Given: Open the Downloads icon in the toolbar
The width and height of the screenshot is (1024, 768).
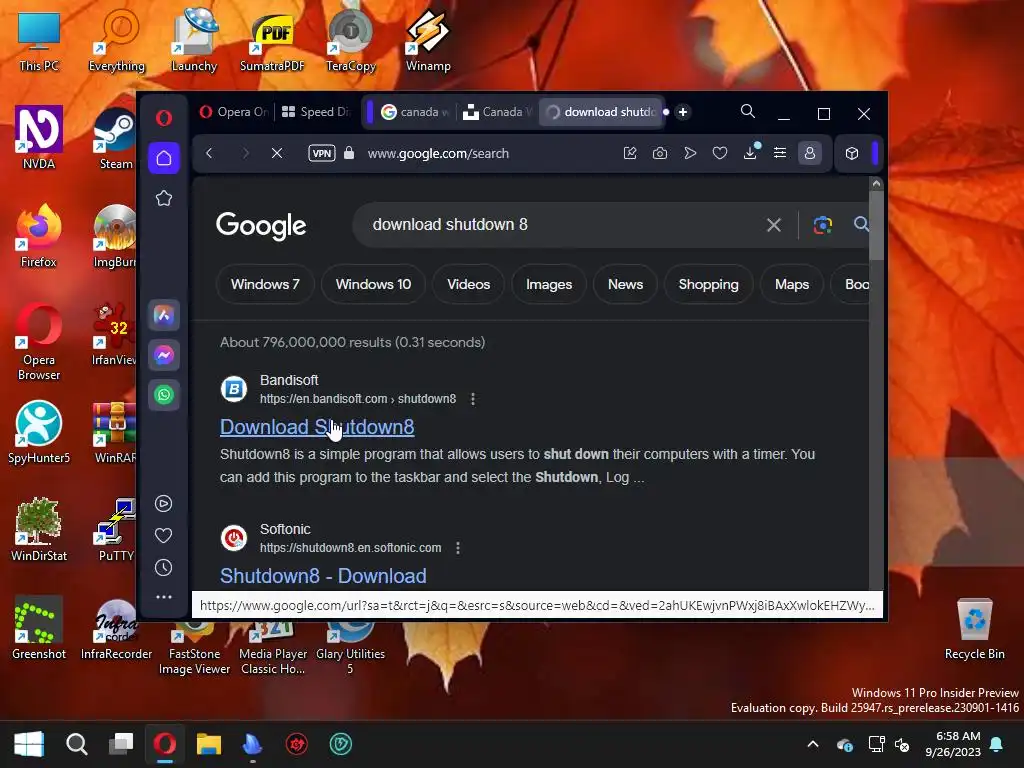Looking at the screenshot, I should [750, 152].
